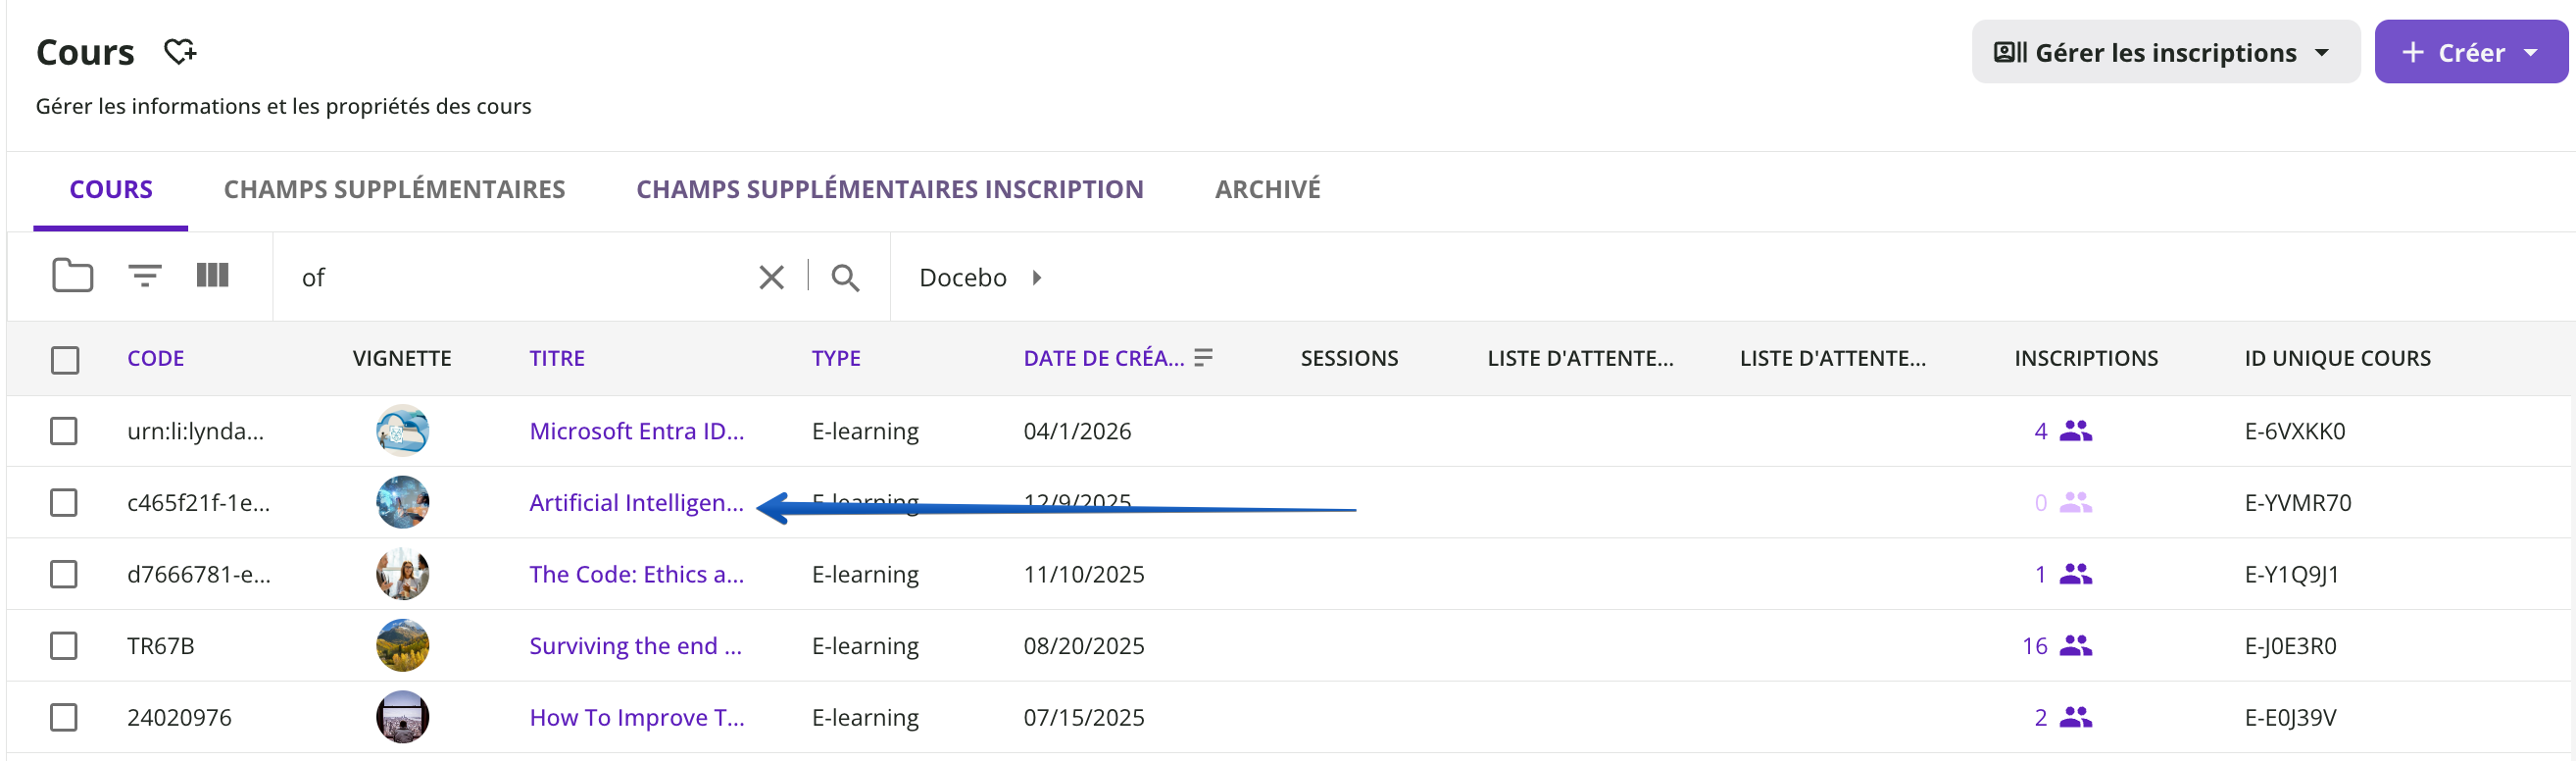
Task: Expand the Créer dropdown arrow
Action: coord(2531,52)
